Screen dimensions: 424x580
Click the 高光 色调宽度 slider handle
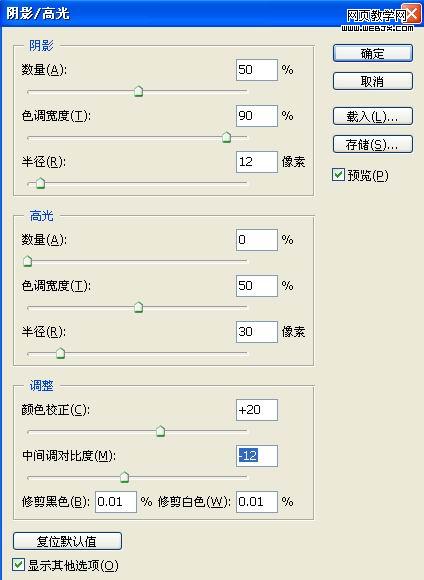(138, 307)
